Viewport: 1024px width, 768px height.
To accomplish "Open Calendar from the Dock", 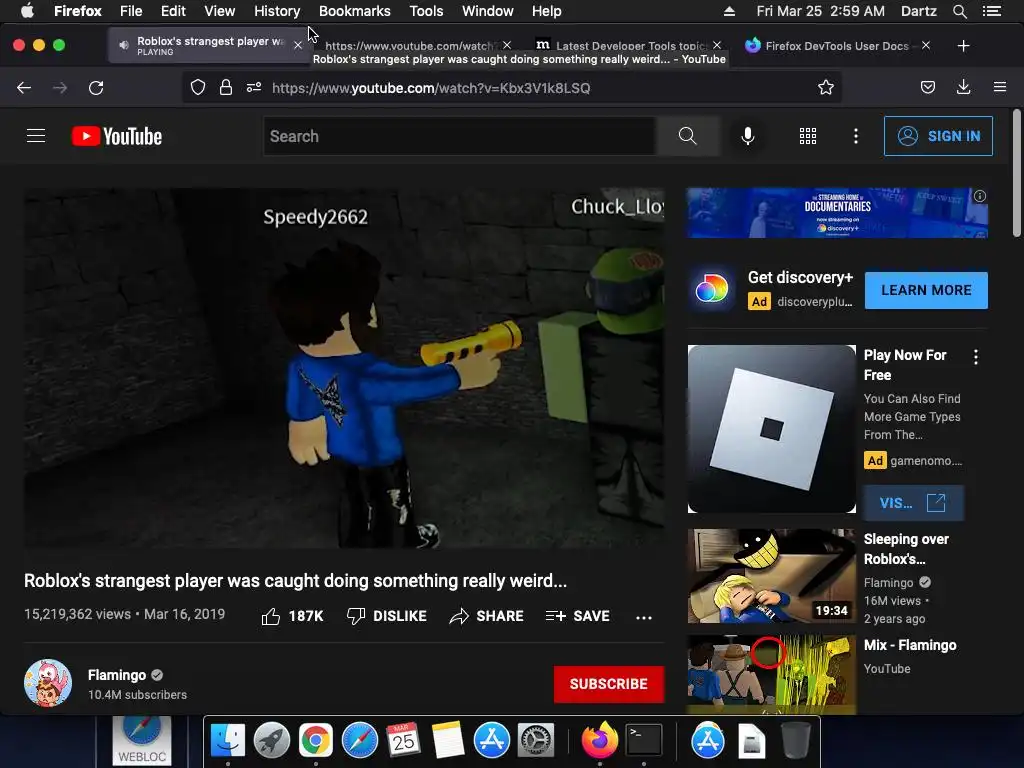I will pos(403,741).
